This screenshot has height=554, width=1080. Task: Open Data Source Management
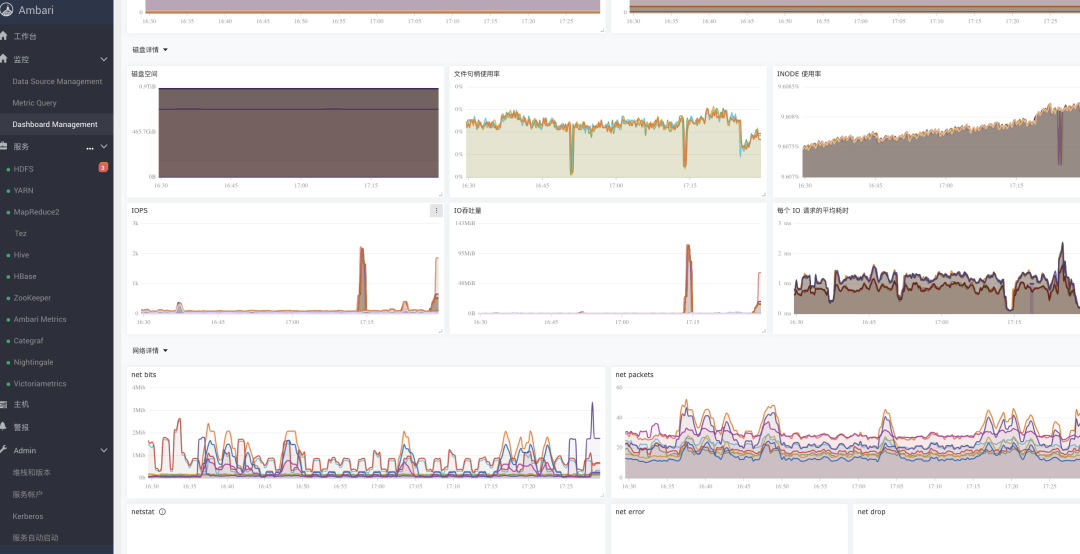57,81
